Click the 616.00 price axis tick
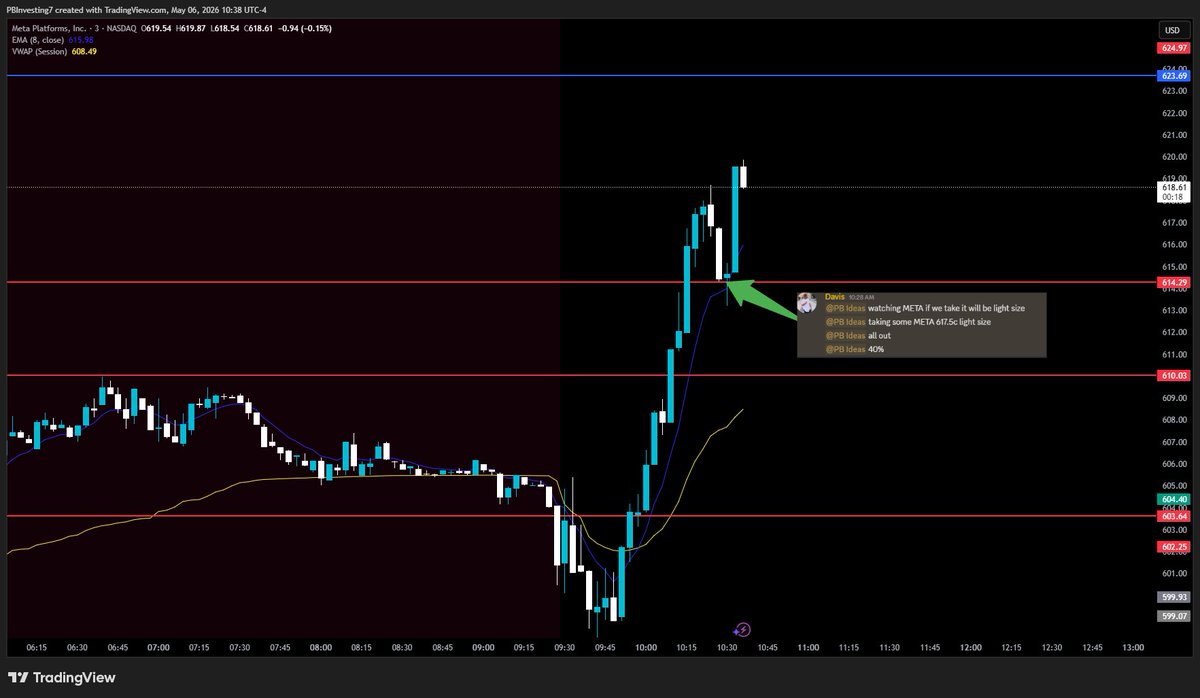 click(1173, 244)
